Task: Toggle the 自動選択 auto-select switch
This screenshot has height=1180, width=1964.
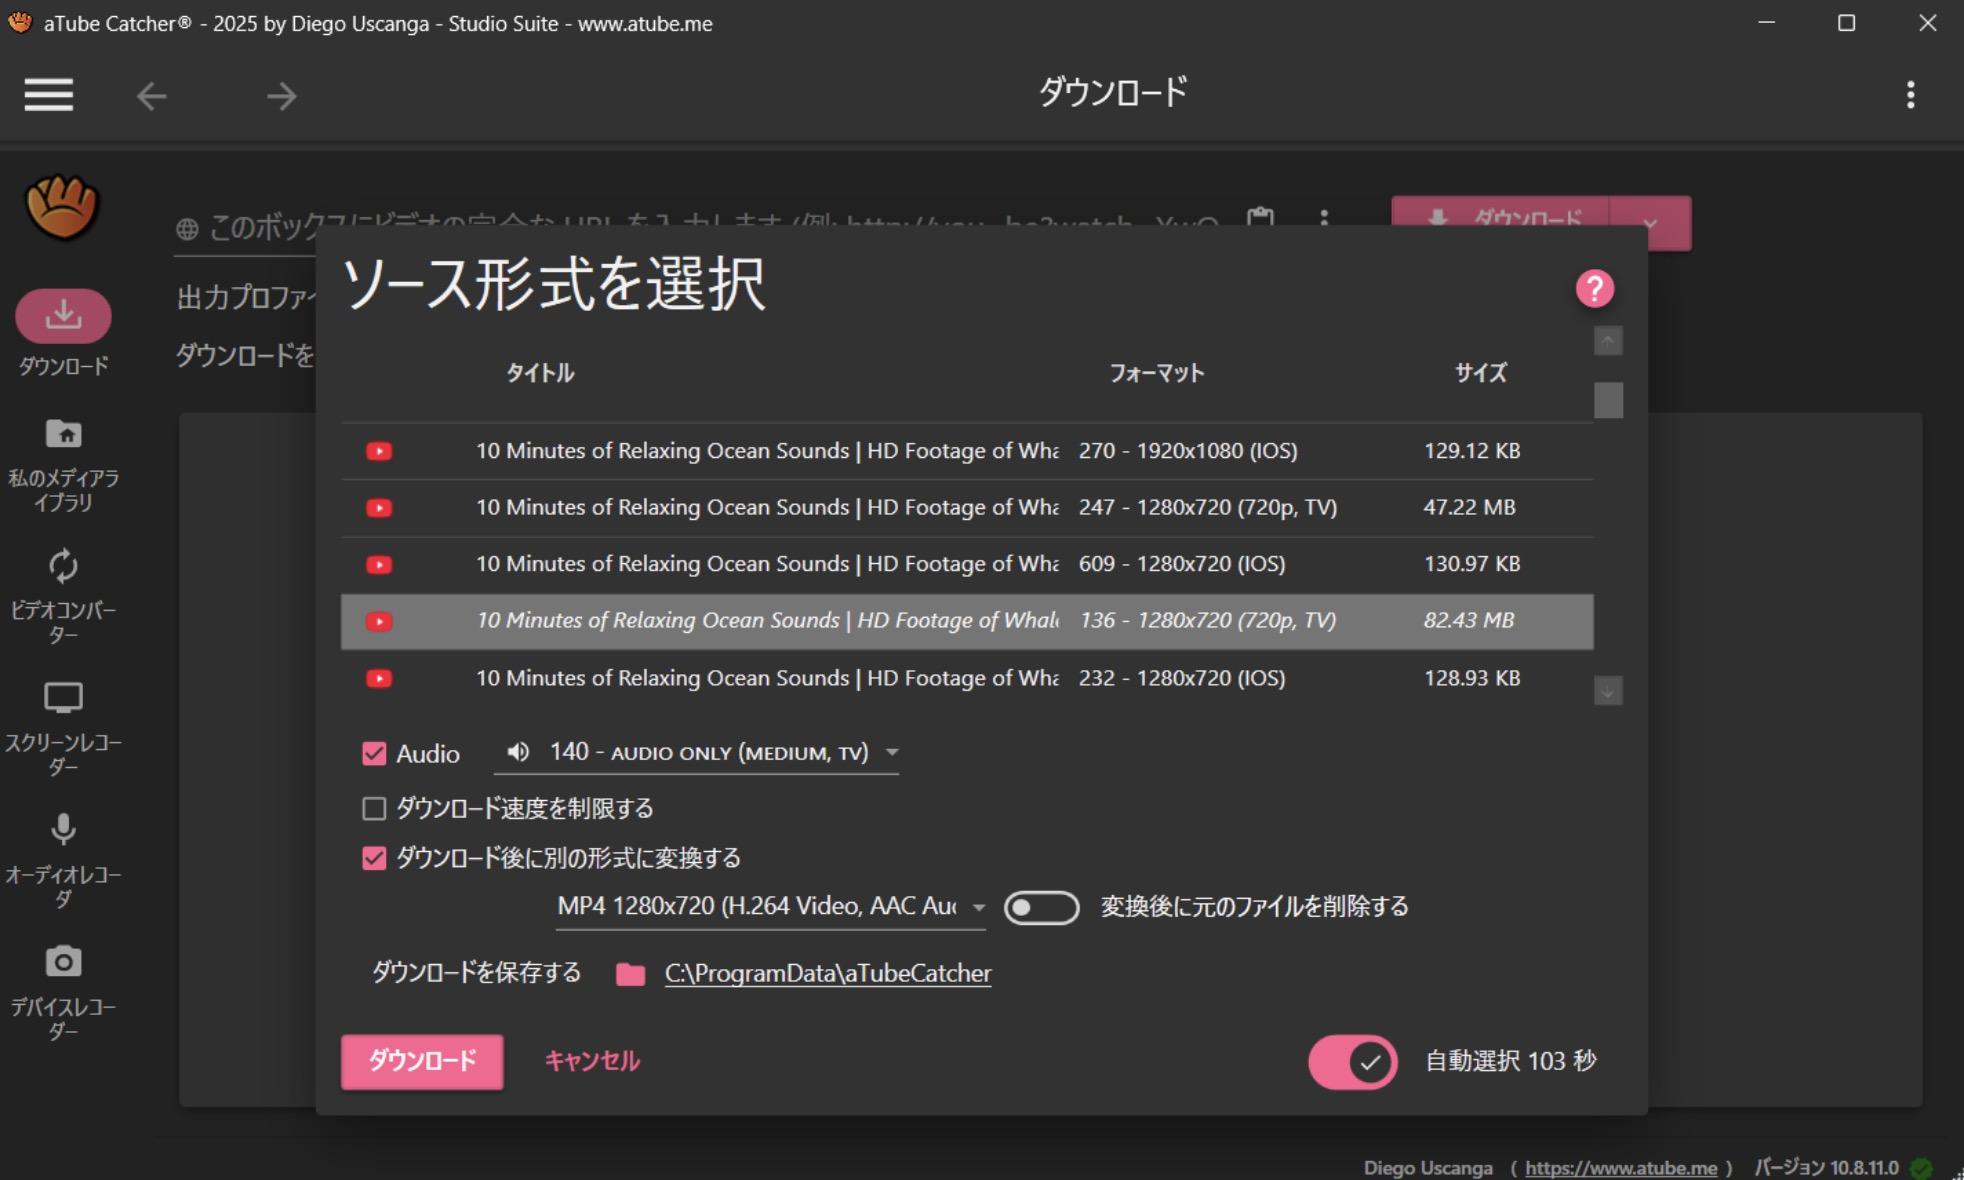Action: click(1352, 1061)
